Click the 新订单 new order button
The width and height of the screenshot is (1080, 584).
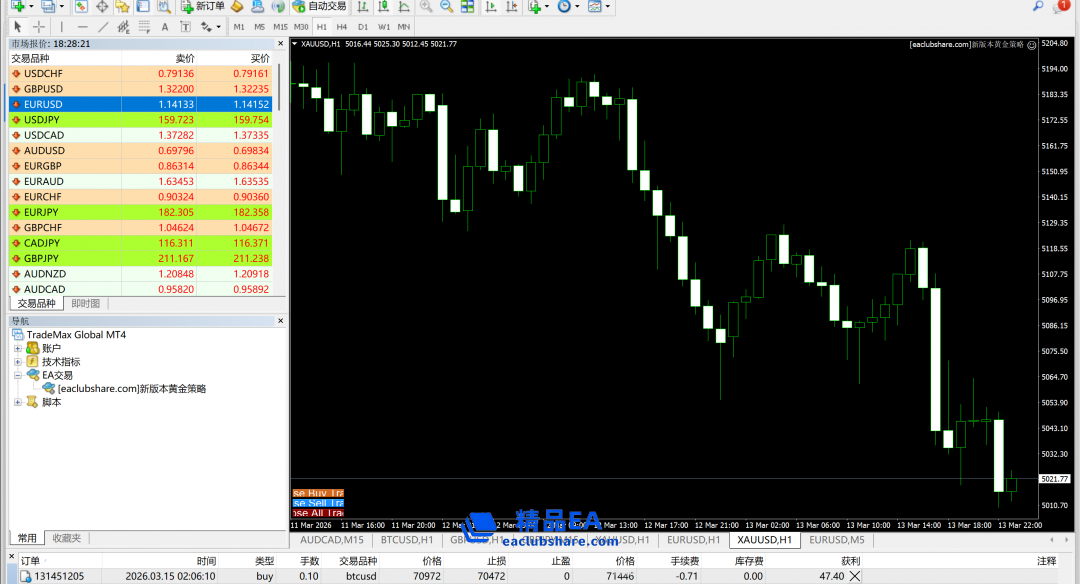tap(202, 7)
